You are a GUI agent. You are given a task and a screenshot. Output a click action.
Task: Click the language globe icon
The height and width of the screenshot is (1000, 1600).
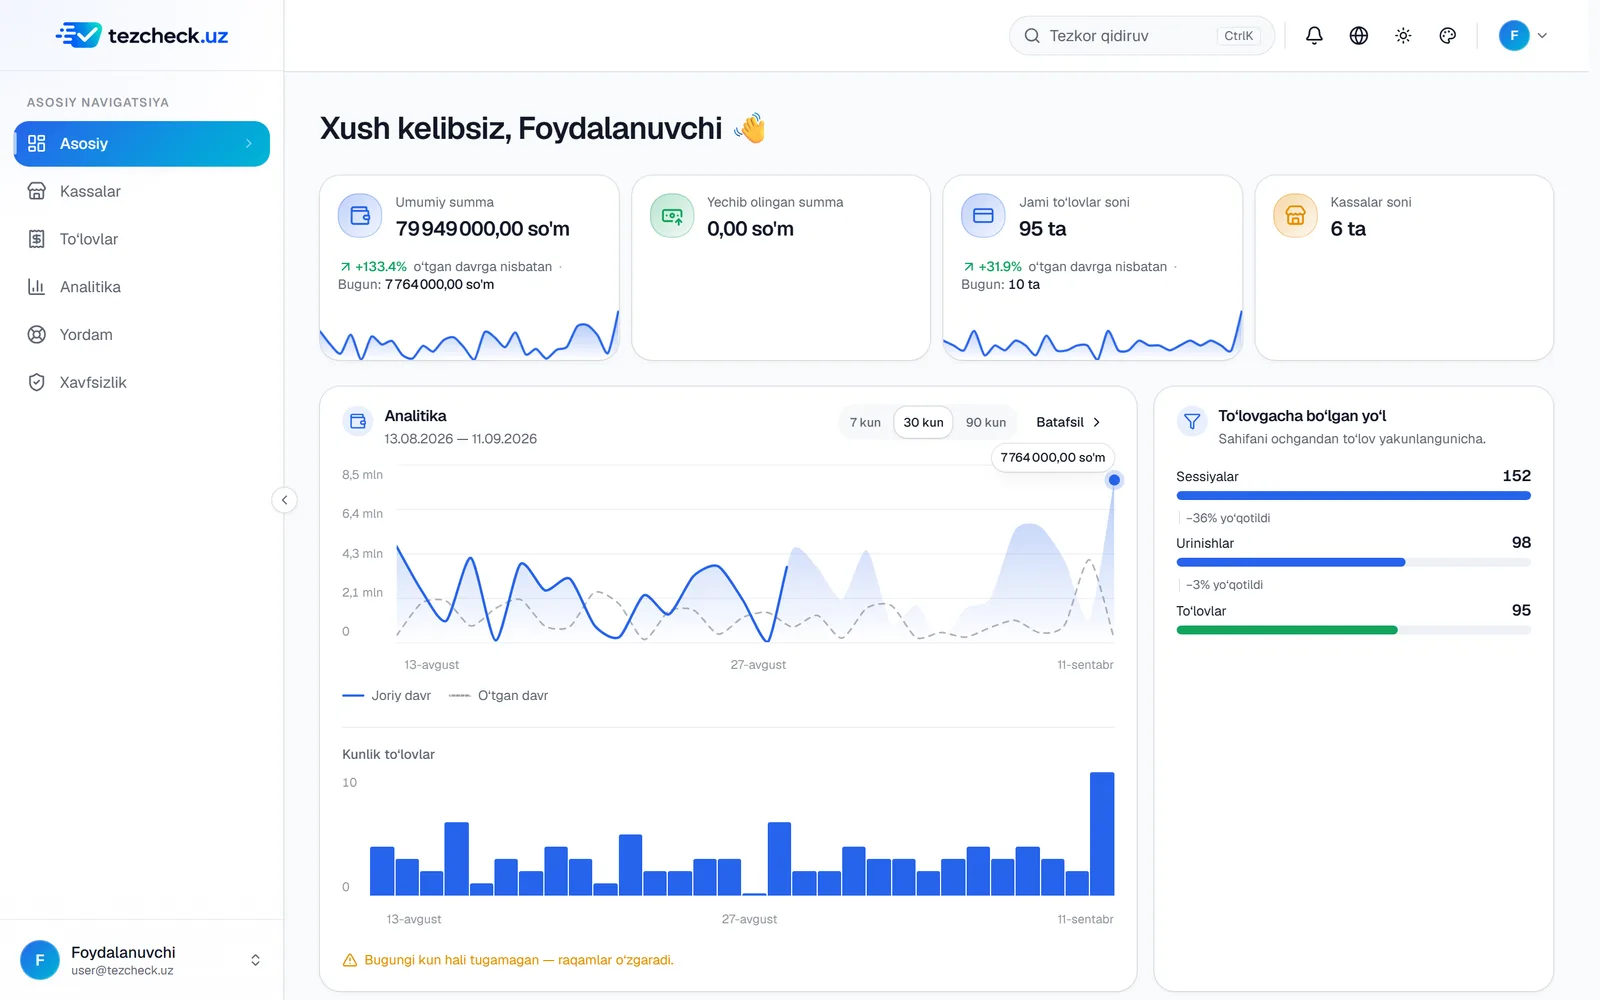pos(1358,36)
